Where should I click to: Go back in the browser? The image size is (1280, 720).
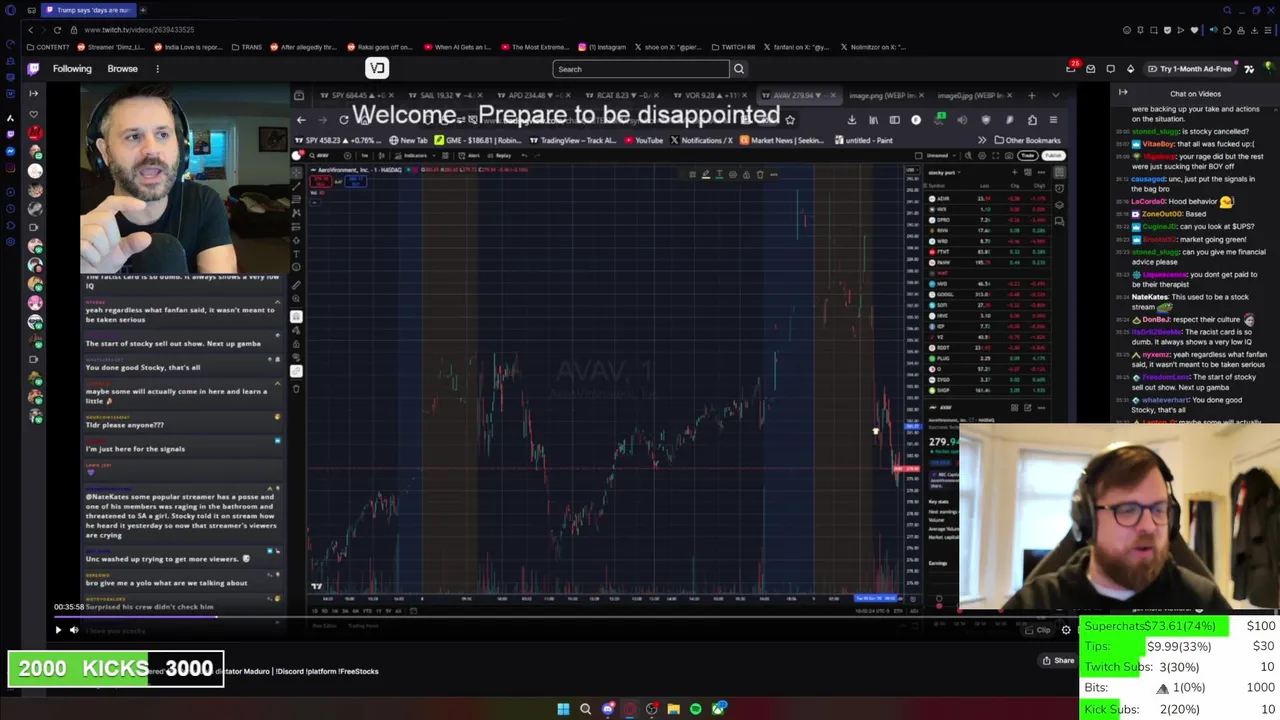pos(30,30)
